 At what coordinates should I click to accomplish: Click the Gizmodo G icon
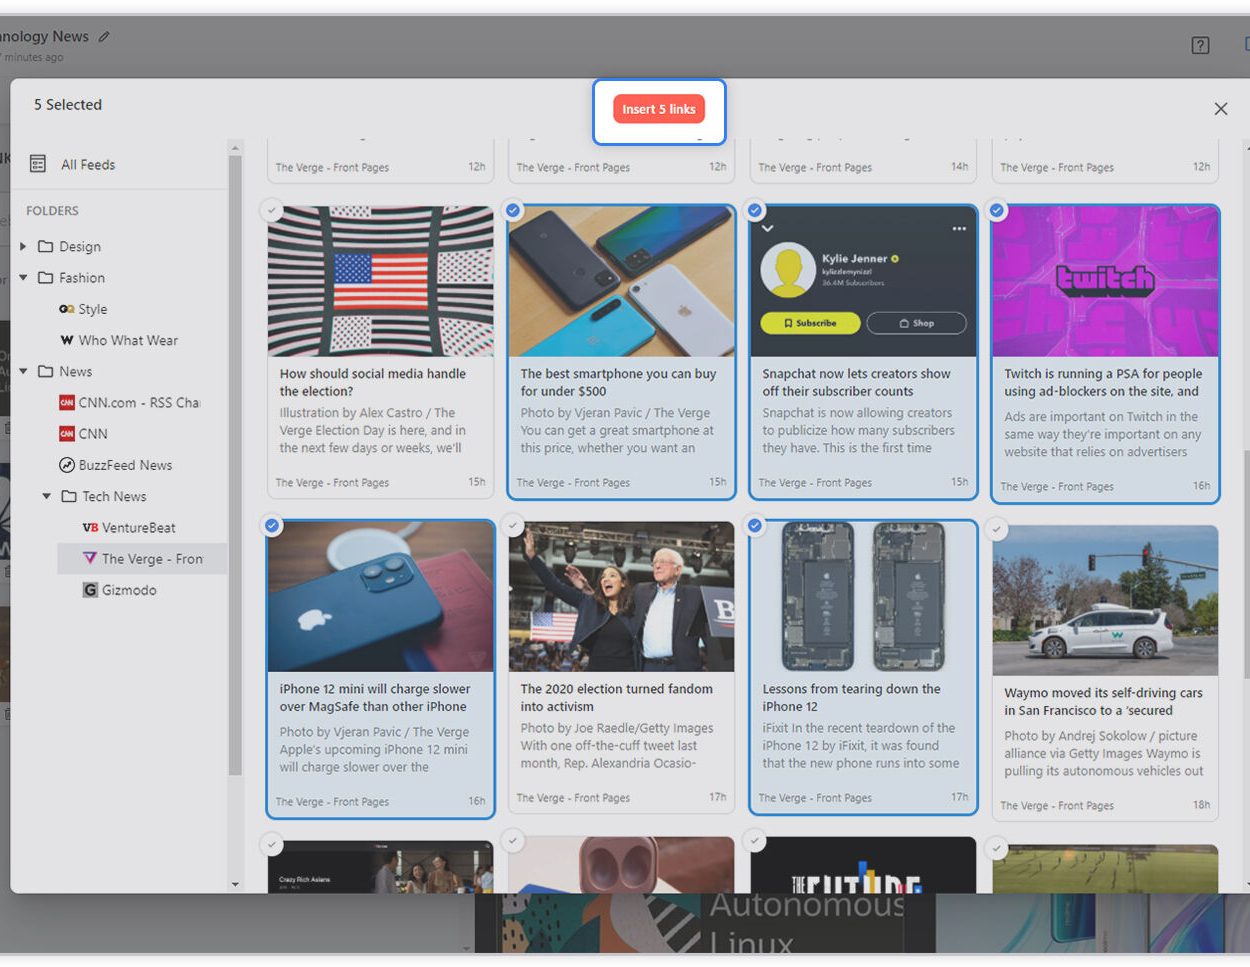click(x=90, y=590)
